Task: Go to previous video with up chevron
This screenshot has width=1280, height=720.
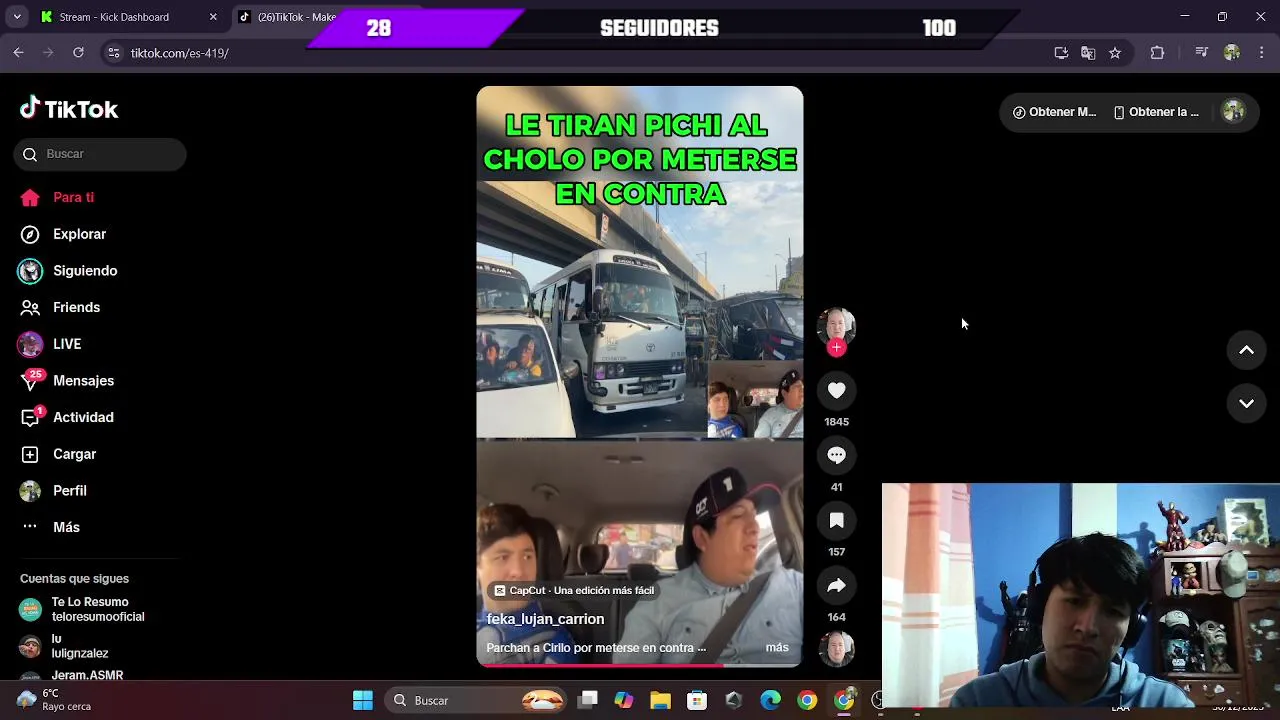Action: (1247, 350)
